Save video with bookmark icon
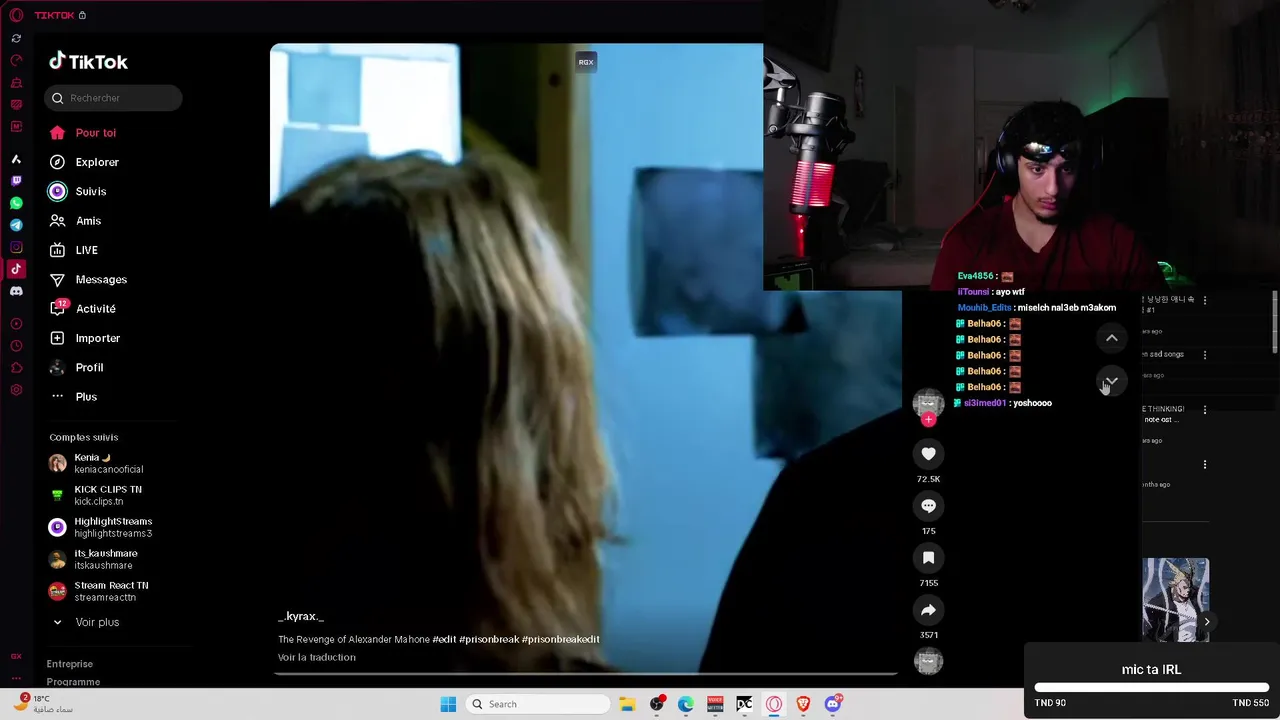The width and height of the screenshot is (1280, 720). coord(928,558)
